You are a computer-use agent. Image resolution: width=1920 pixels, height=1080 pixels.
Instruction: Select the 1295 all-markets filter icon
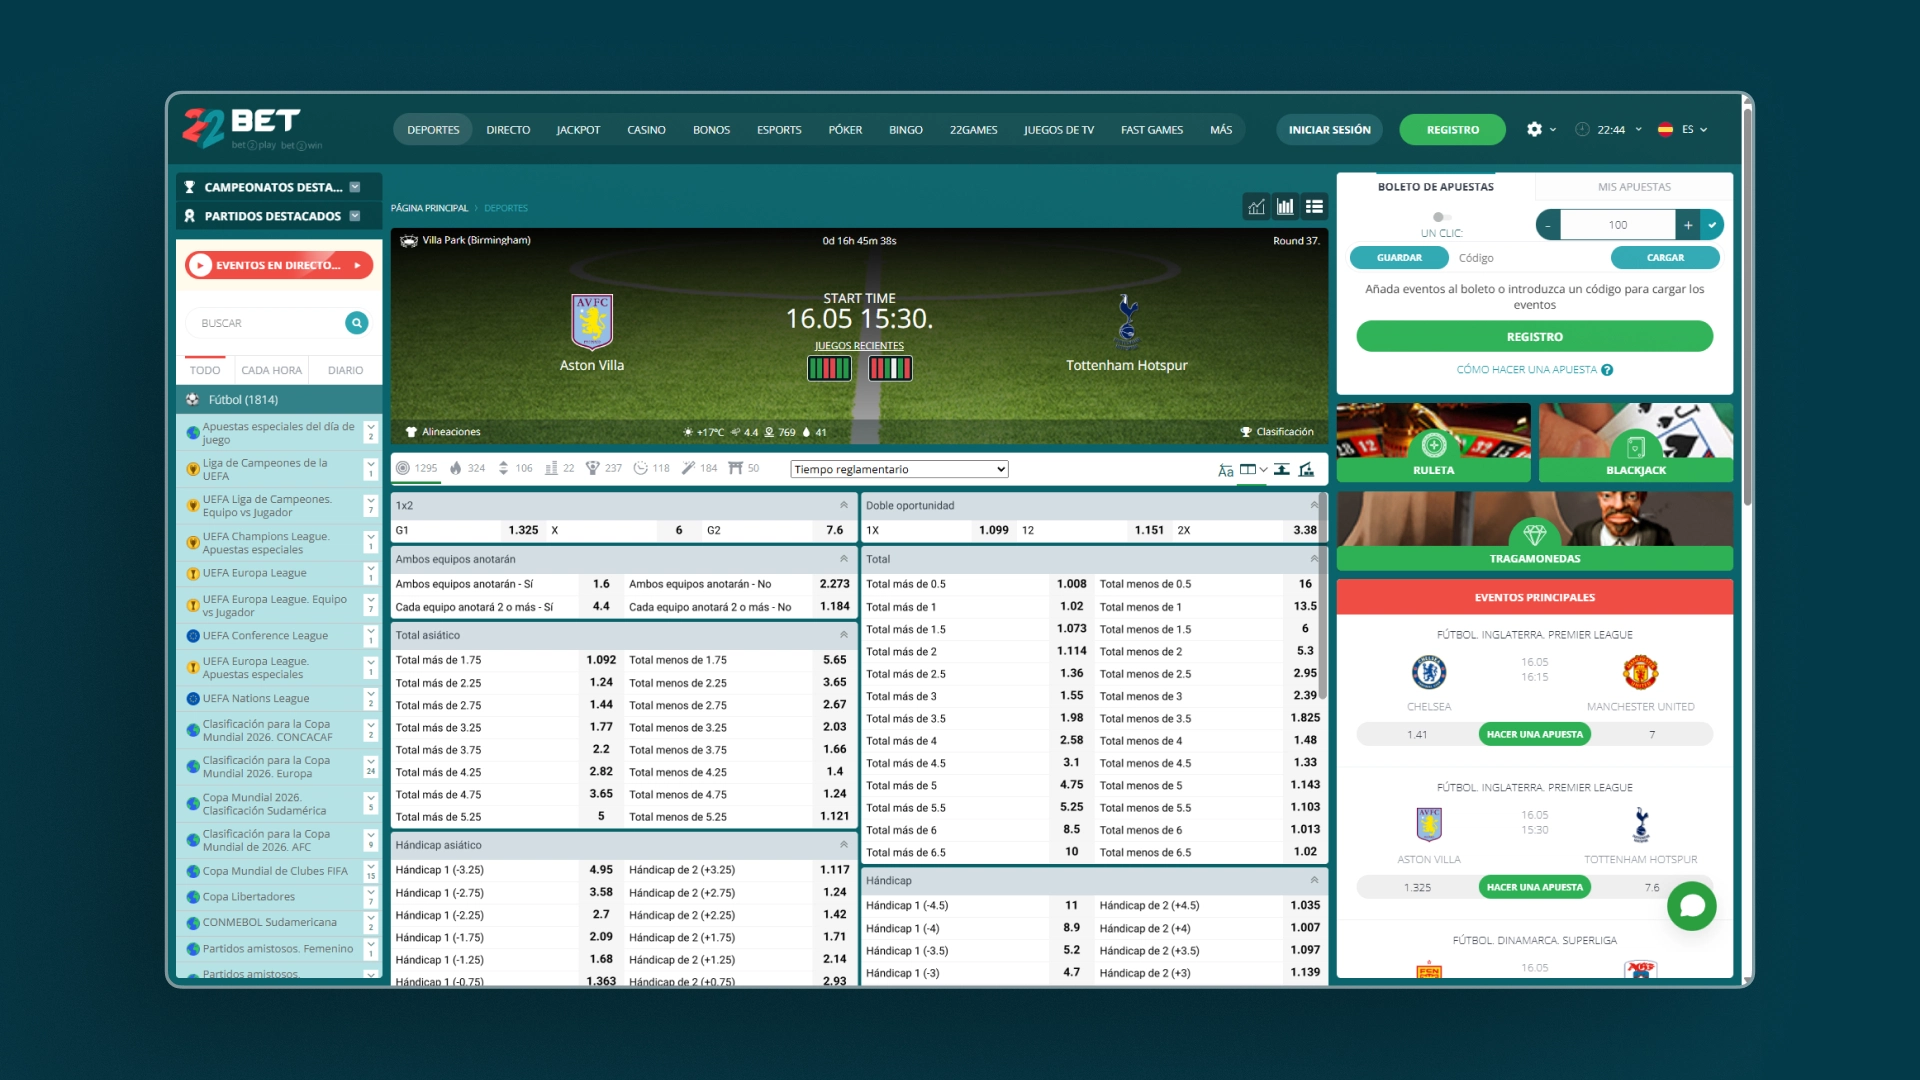(x=403, y=468)
